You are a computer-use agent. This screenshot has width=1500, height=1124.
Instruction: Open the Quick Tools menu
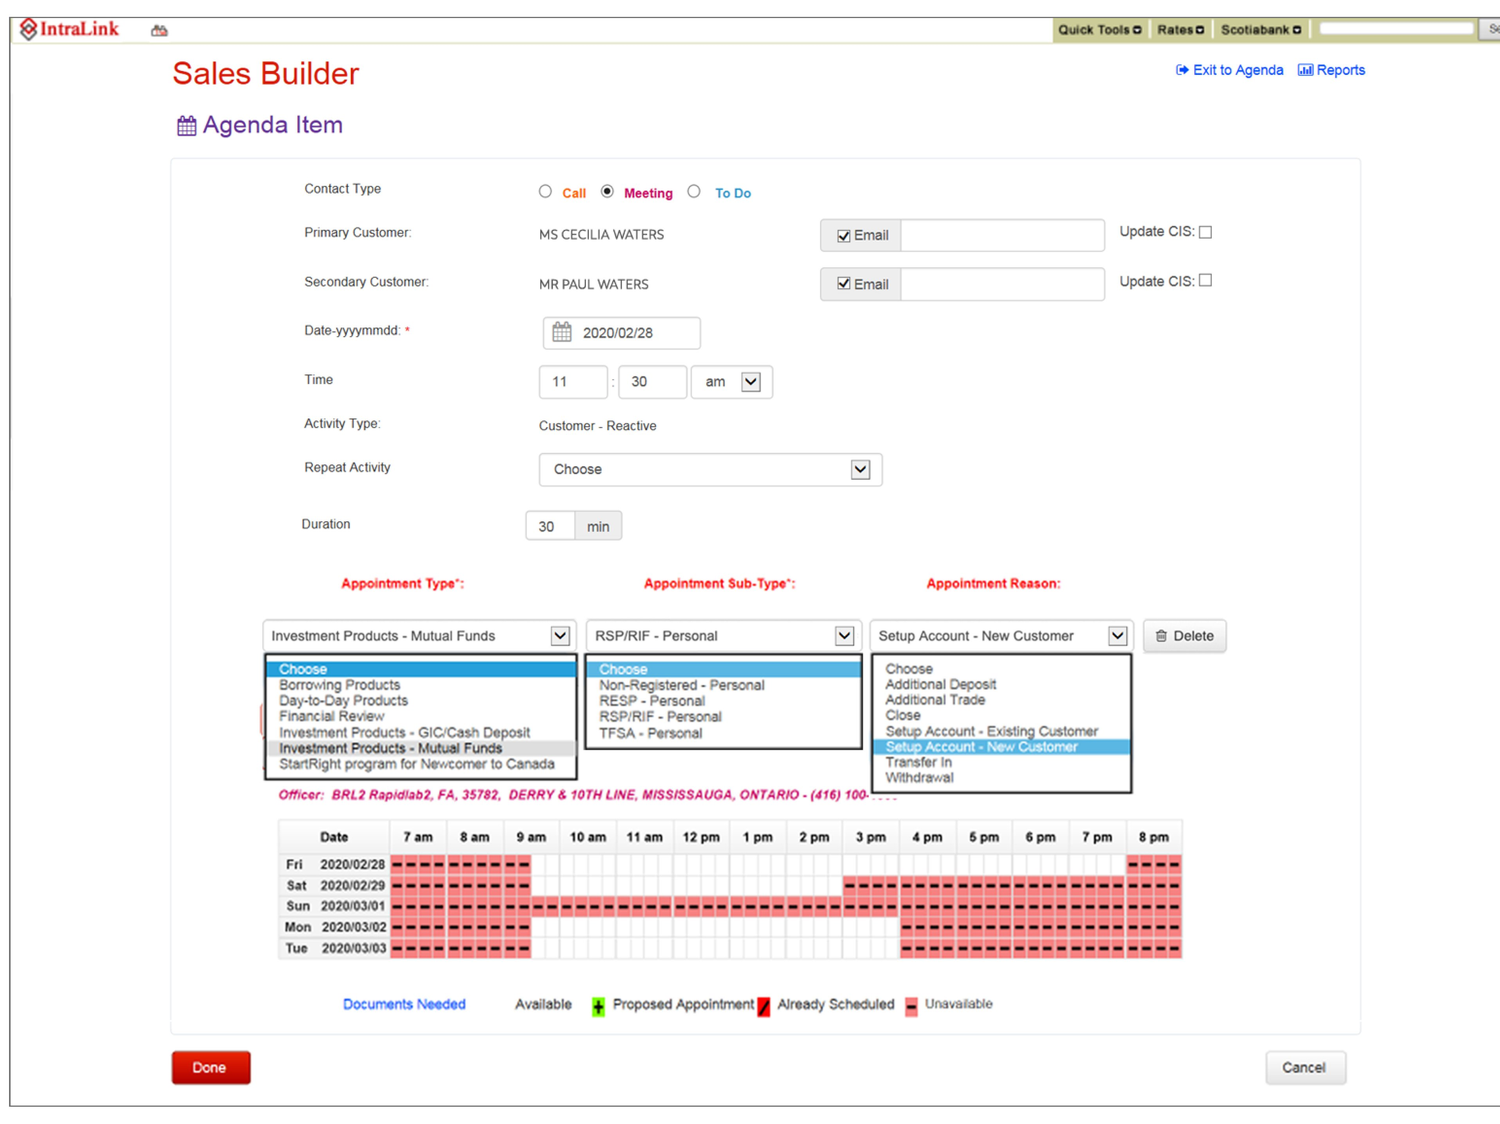1100,30
